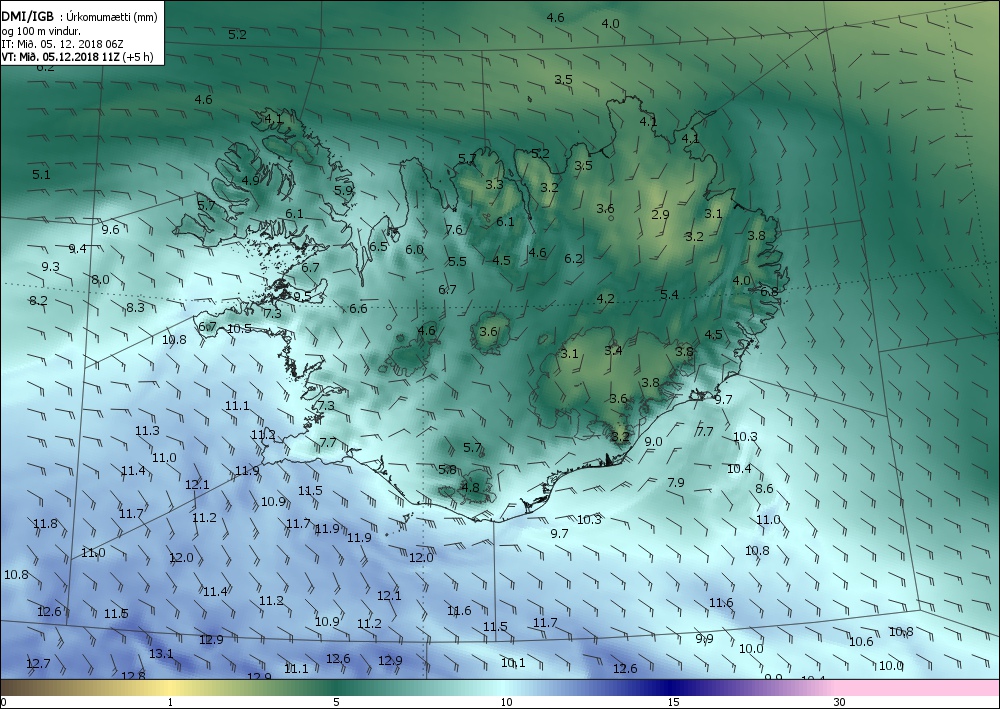1000x709 pixels.
Task: Click the map value 4.9
Action: 251,180
